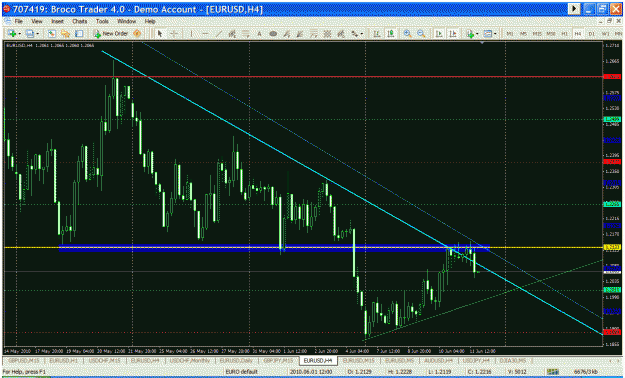Image resolution: width=625 pixels, height=378 pixels.
Task: Open the New Chart toolbar icon
Action: (11, 34)
